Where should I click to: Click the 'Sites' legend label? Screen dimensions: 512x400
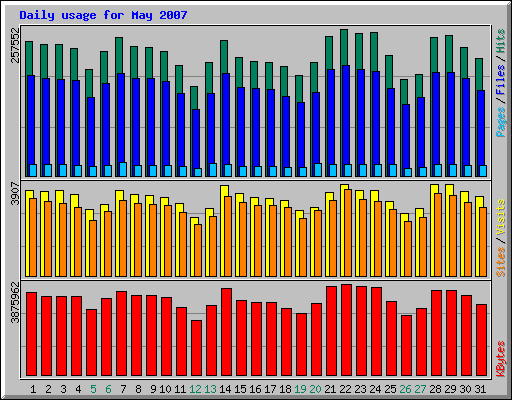click(501, 262)
